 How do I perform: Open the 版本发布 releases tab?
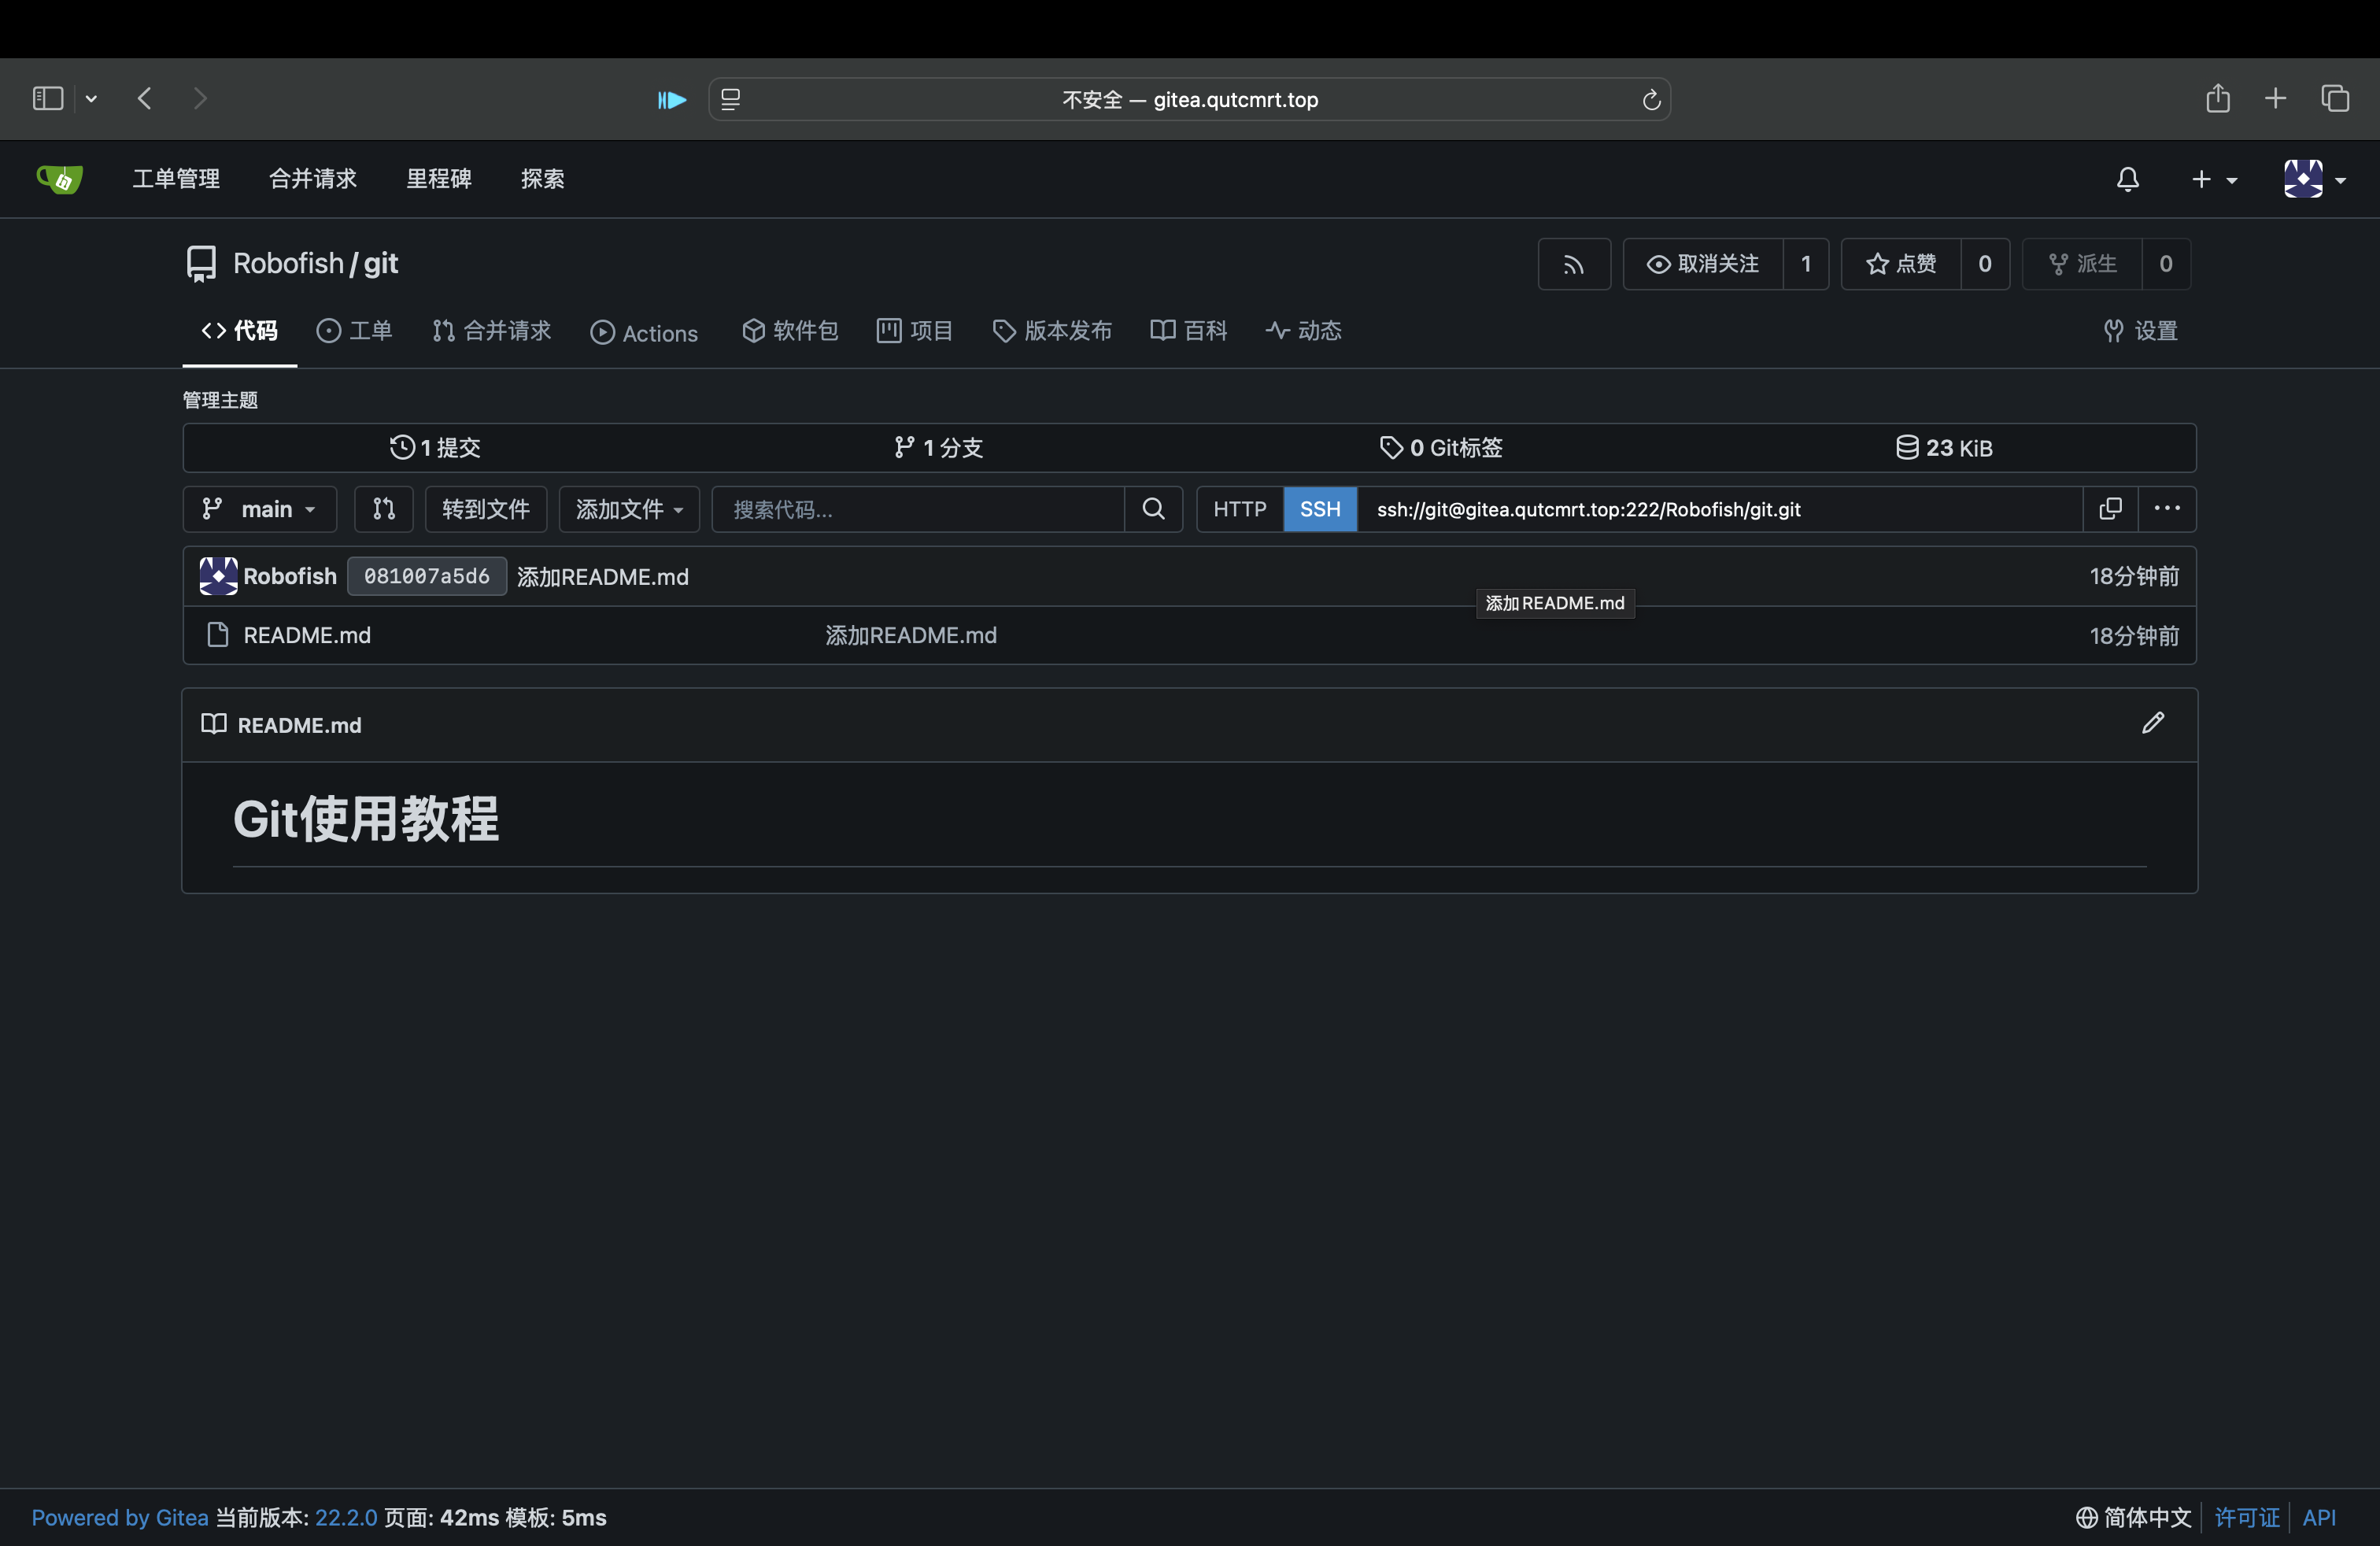point(1052,331)
